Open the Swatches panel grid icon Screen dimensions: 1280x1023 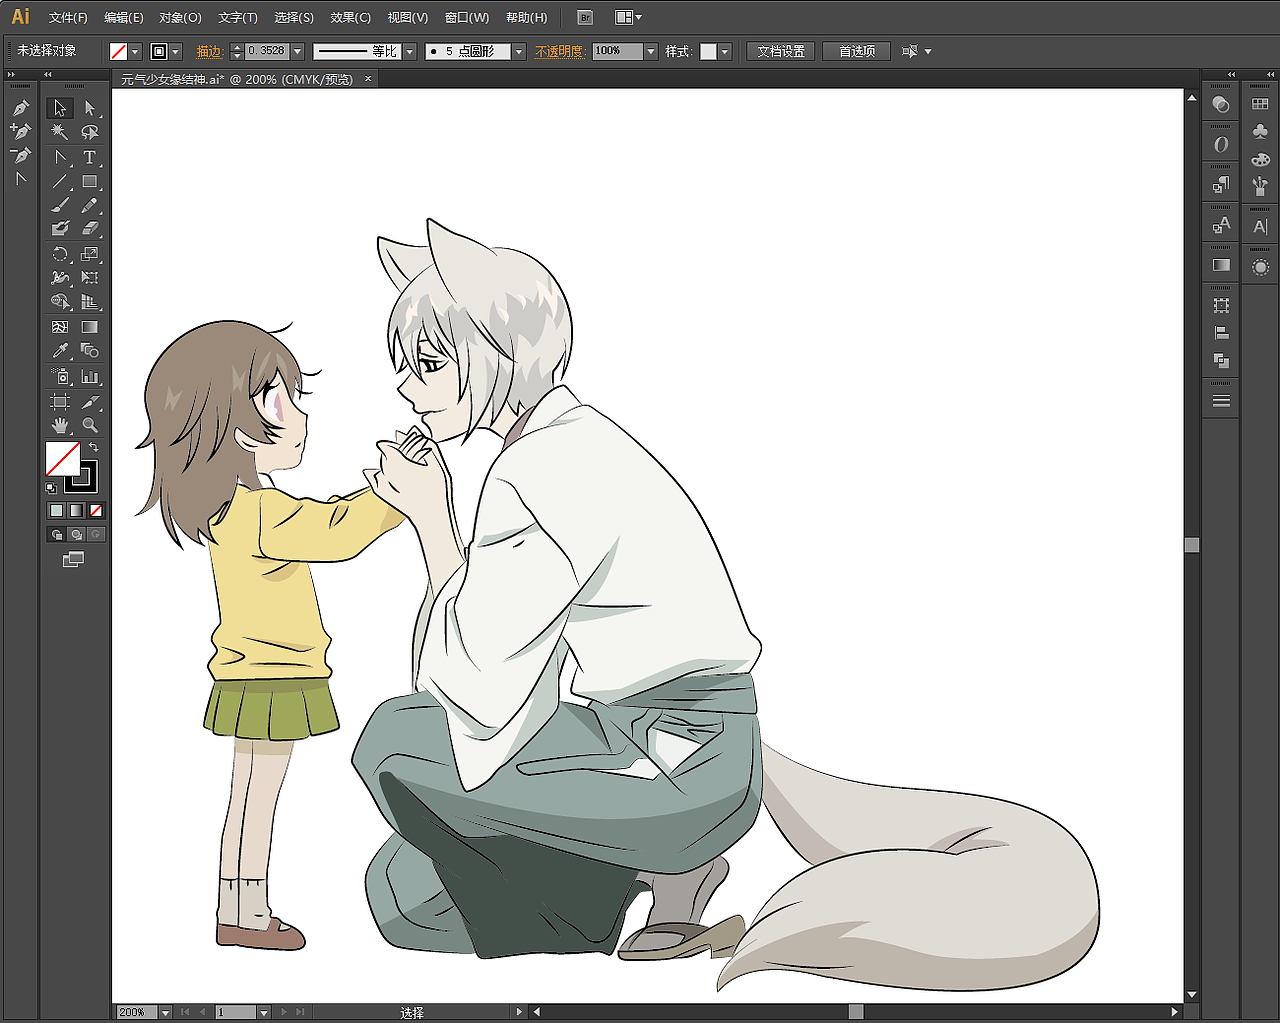pyautogui.click(x=1260, y=104)
